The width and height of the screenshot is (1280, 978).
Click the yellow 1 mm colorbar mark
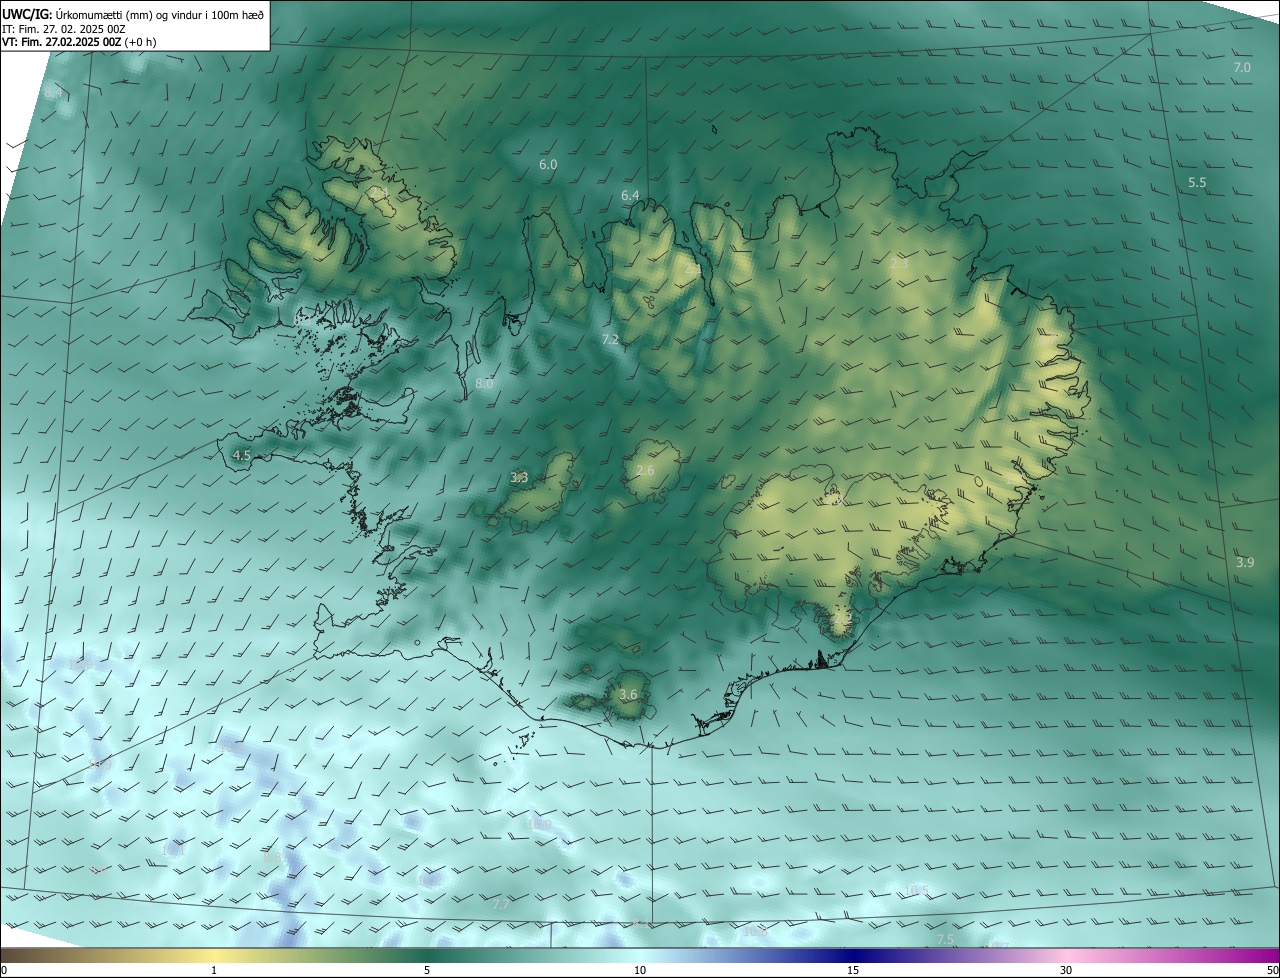click(x=214, y=970)
